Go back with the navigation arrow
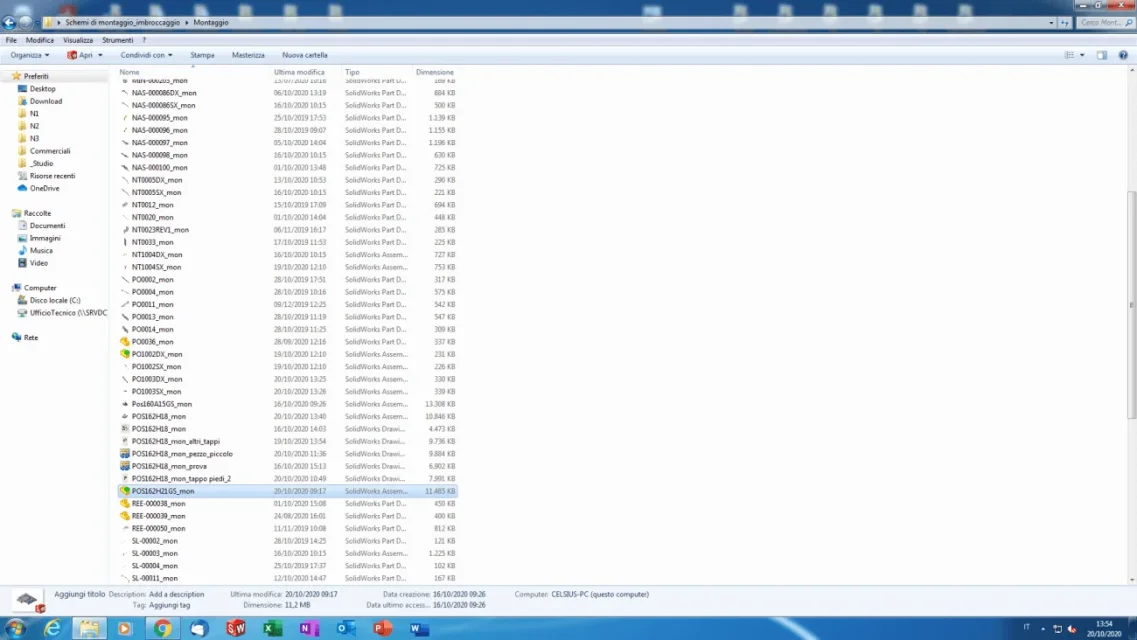Image resolution: width=1137 pixels, height=640 pixels. pyautogui.click(x=9, y=22)
